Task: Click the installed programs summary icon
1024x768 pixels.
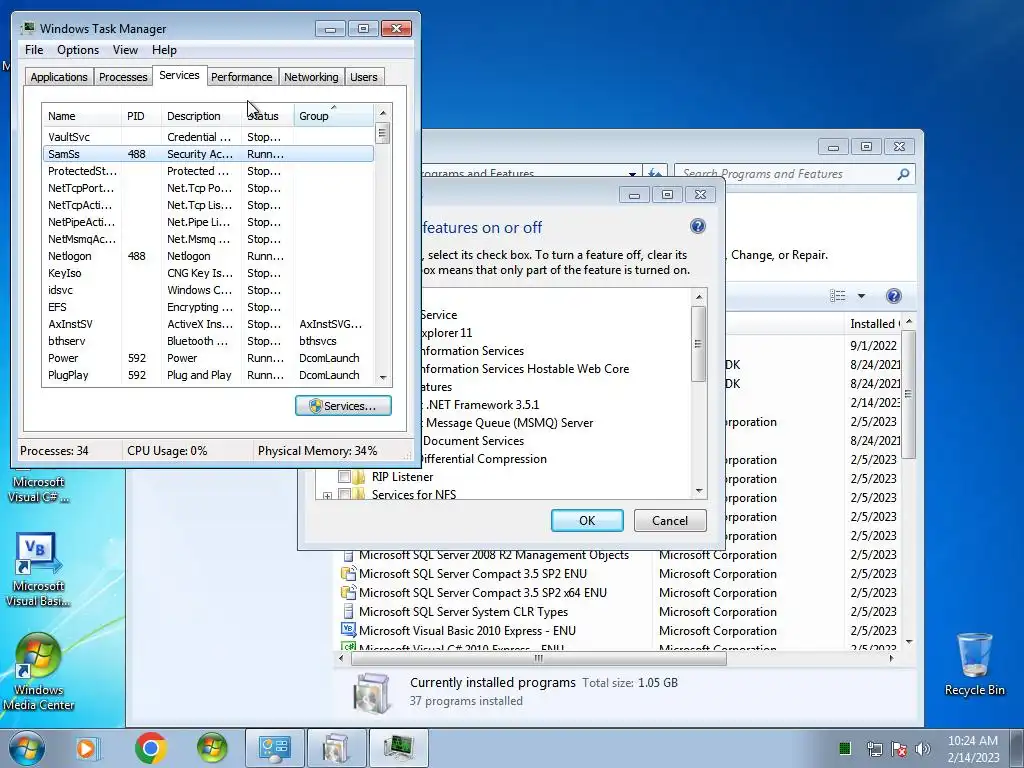Action: 372,692
